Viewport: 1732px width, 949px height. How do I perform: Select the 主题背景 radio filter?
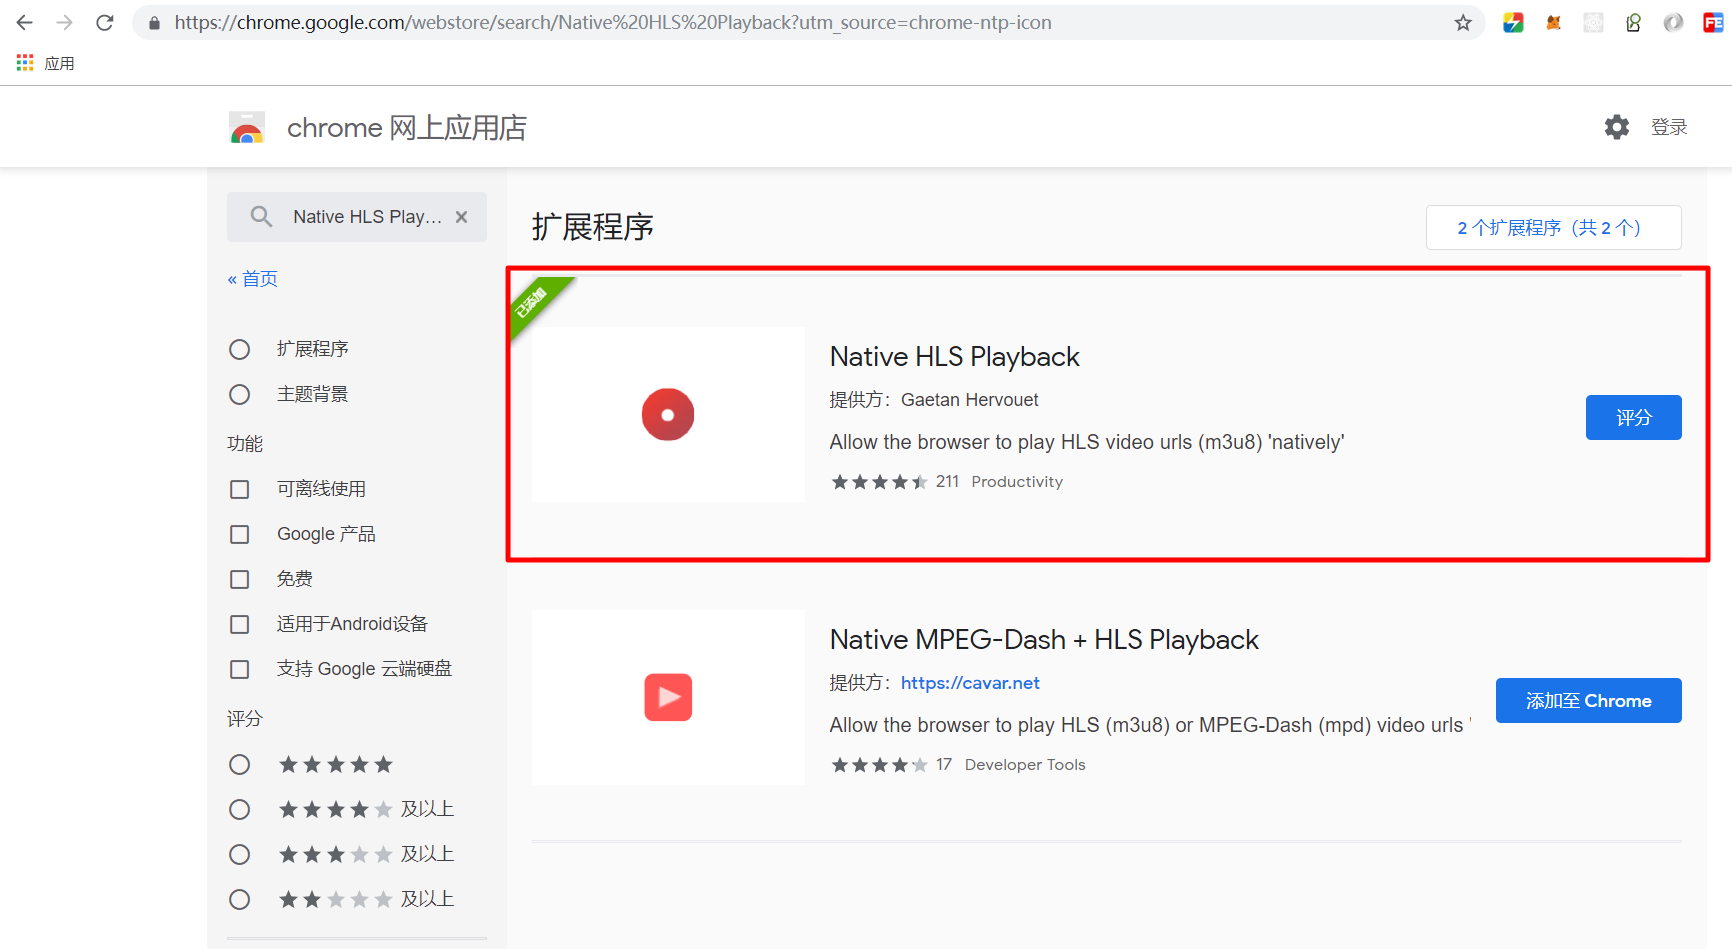240,394
